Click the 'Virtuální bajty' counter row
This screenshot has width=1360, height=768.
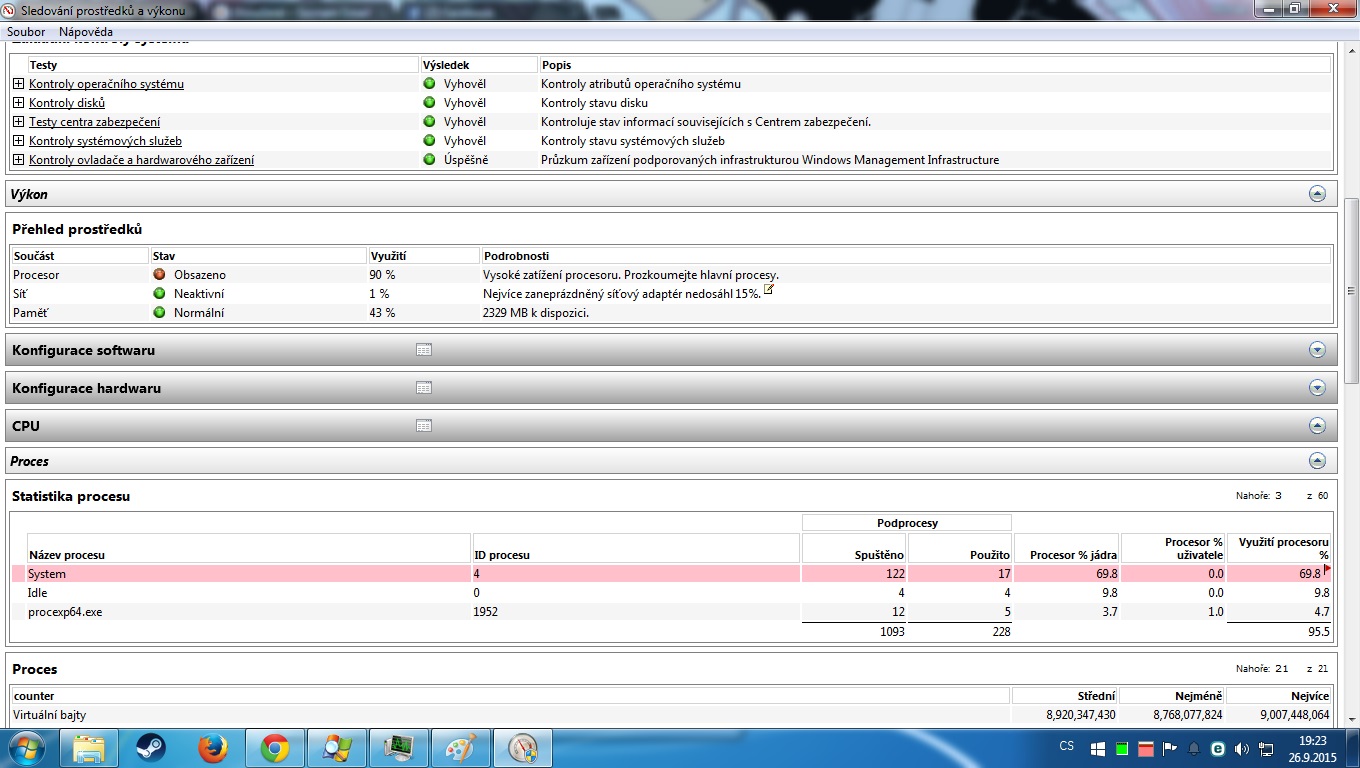coord(672,715)
